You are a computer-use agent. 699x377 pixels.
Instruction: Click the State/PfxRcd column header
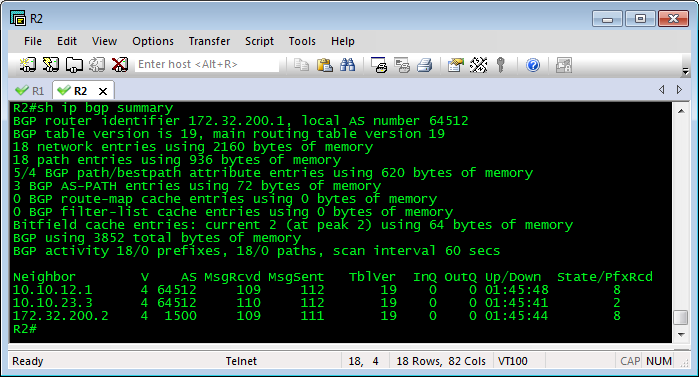(x=605, y=277)
